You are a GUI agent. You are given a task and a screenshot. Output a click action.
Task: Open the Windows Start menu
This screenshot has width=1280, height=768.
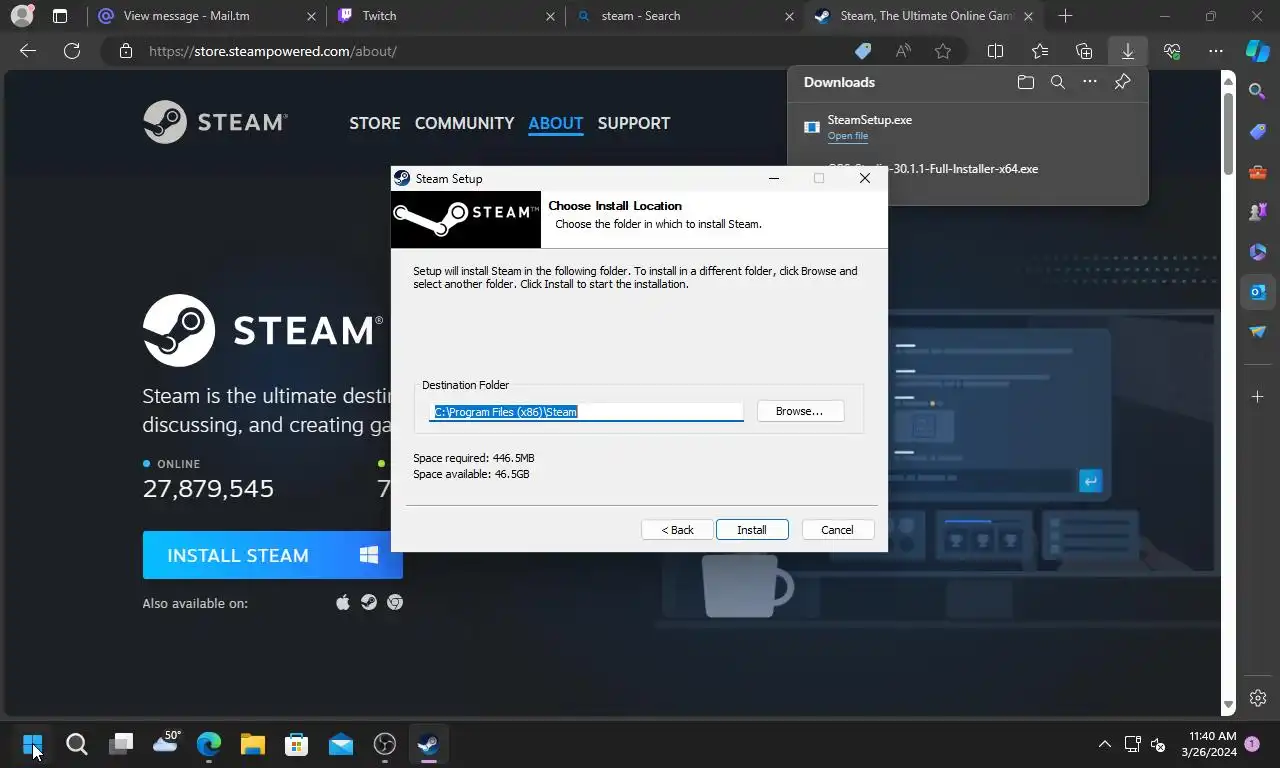pyautogui.click(x=32, y=744)
